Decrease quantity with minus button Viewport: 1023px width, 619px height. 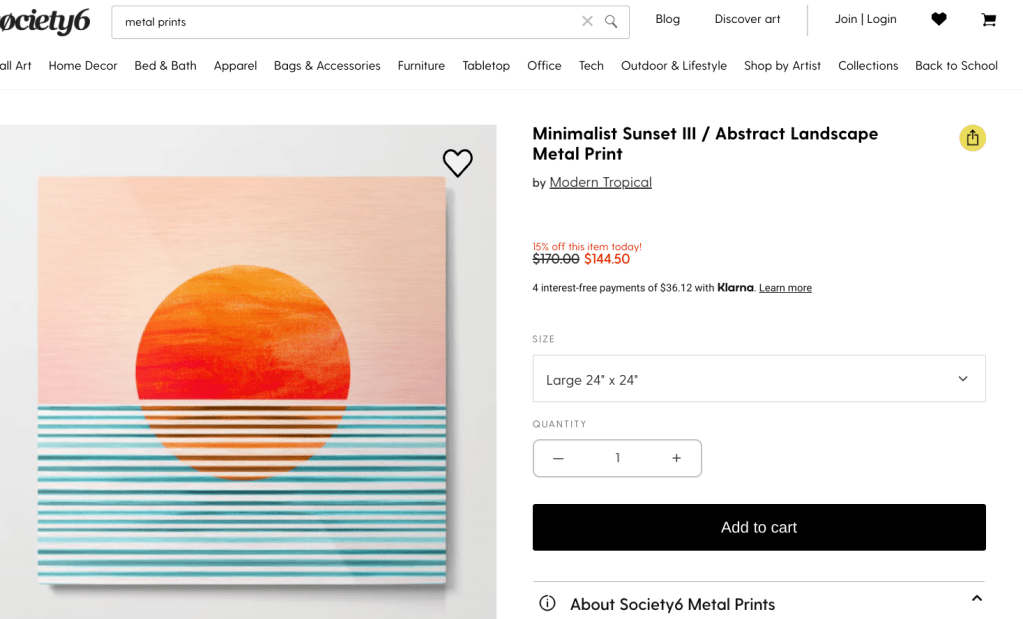click(558, 458)
